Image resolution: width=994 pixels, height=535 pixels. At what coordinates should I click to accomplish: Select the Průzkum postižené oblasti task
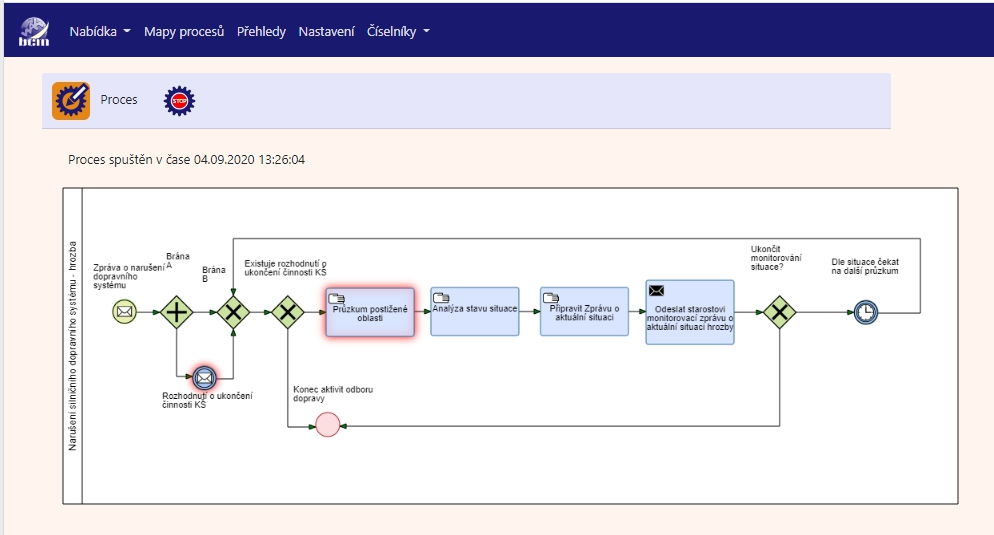[x=369, y=312]
